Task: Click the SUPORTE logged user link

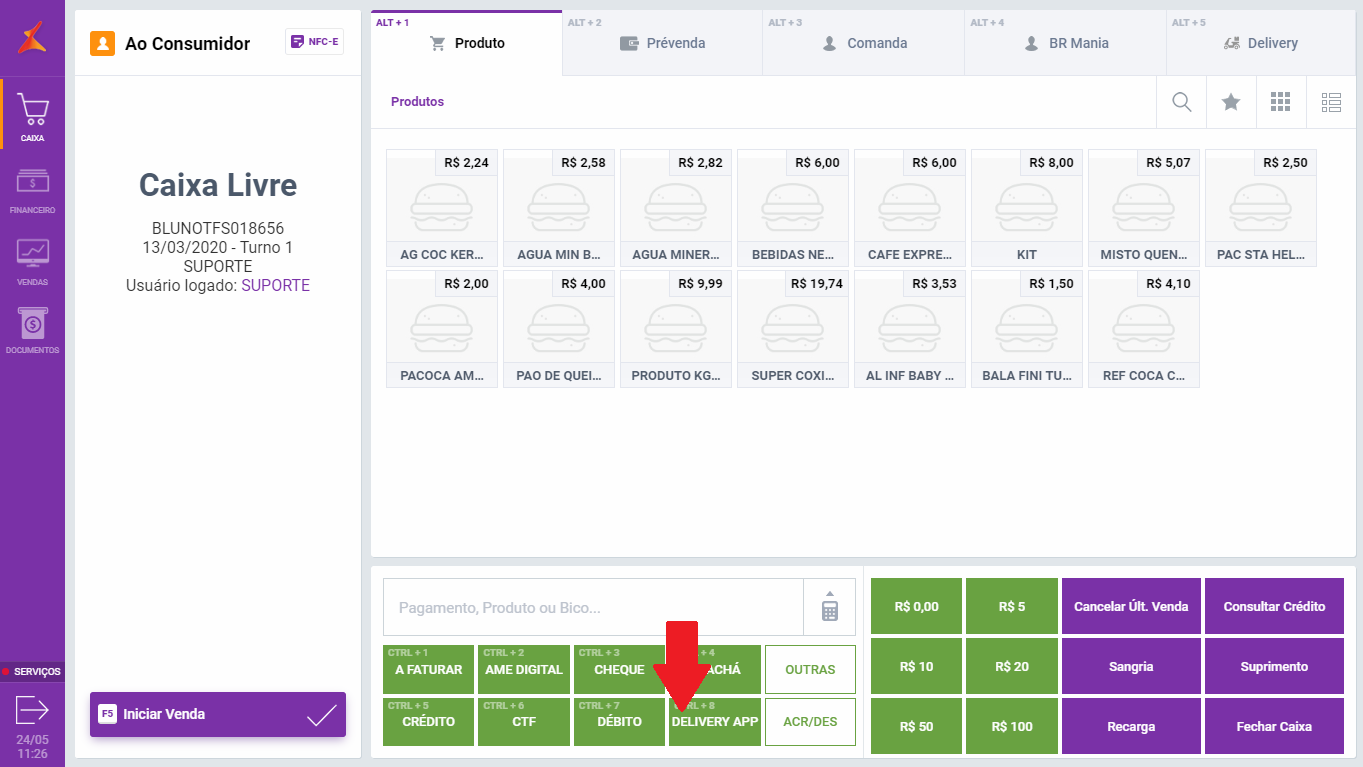Action: click(275, 285)
